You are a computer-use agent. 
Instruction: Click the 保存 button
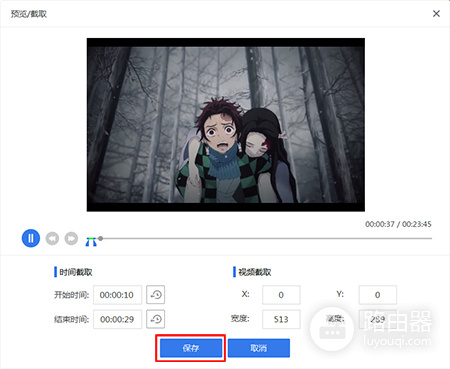tap(191, 348)
